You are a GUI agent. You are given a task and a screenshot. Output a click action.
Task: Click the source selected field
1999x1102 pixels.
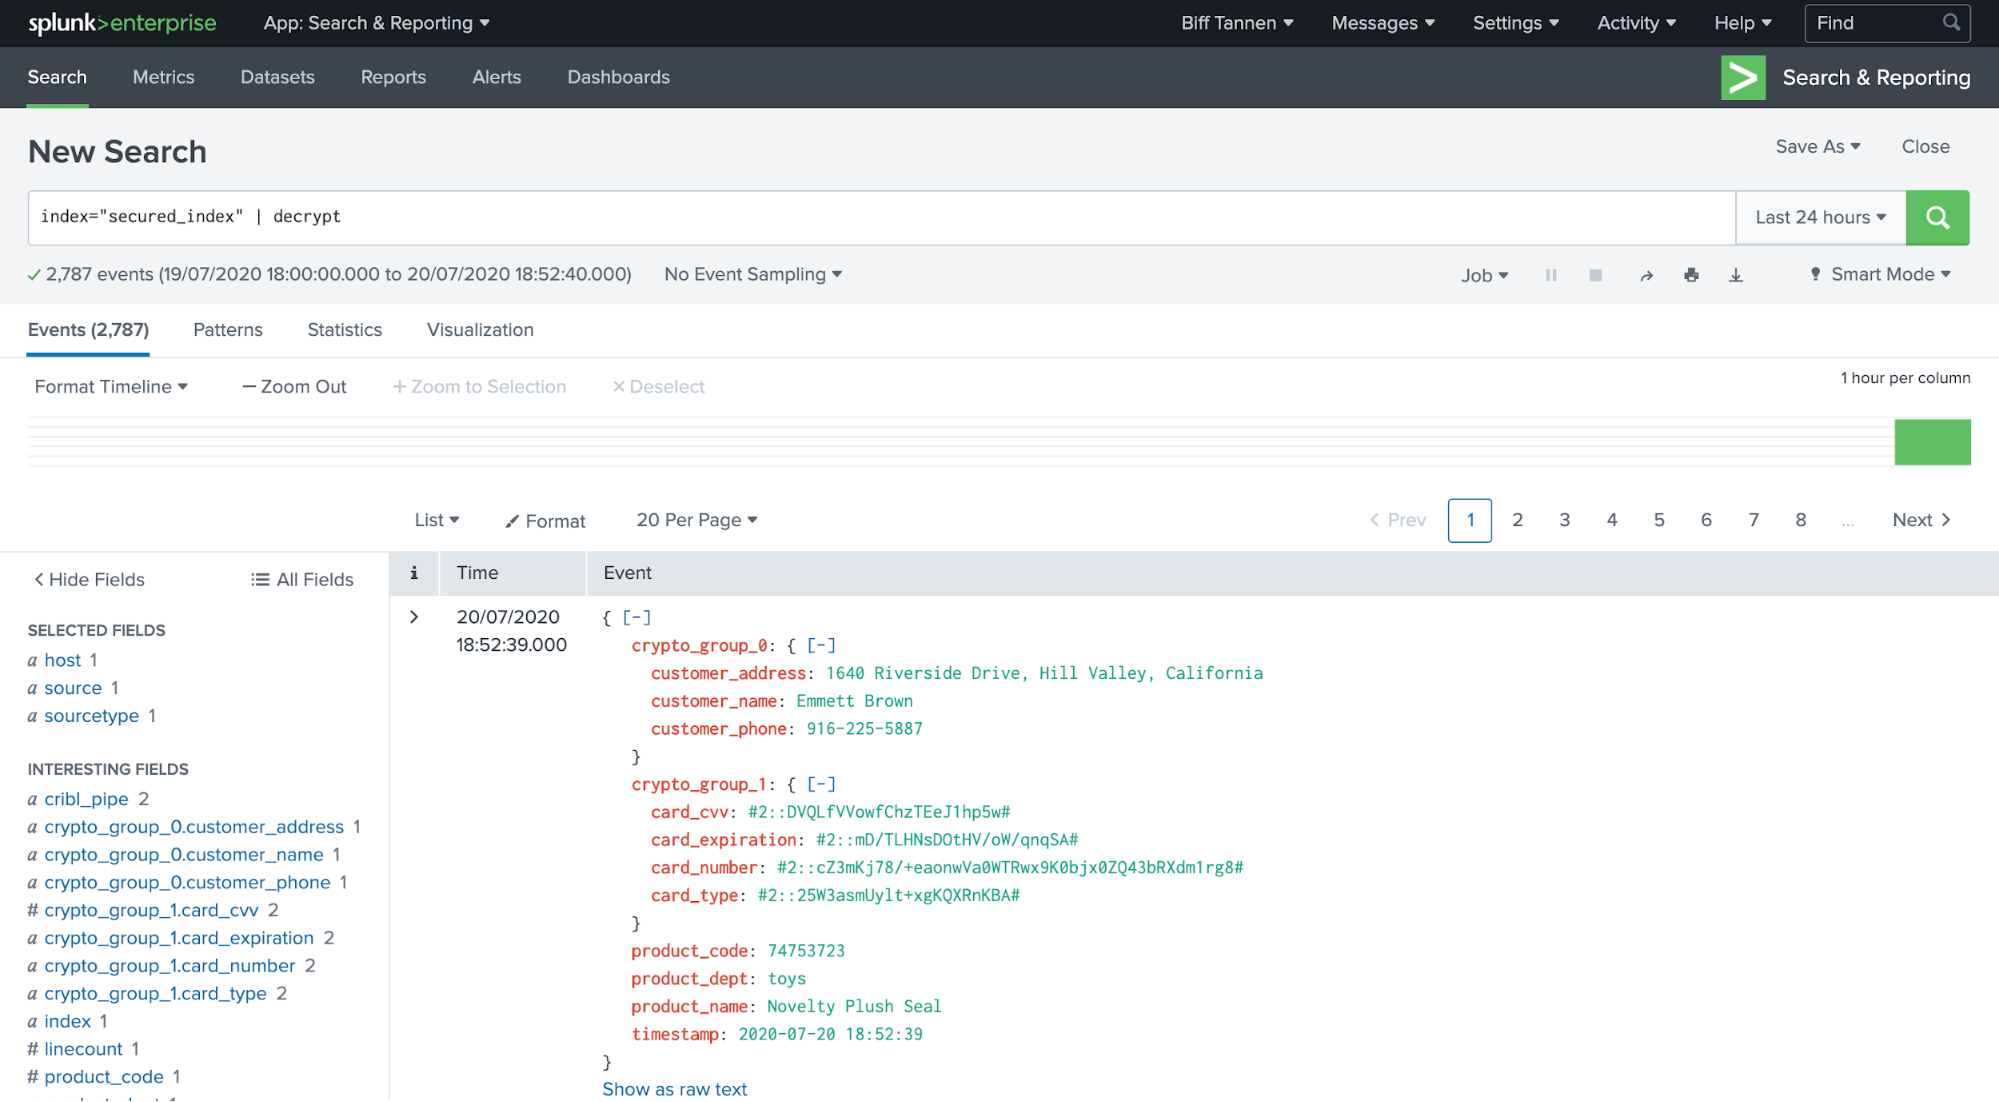click(72, 688)
